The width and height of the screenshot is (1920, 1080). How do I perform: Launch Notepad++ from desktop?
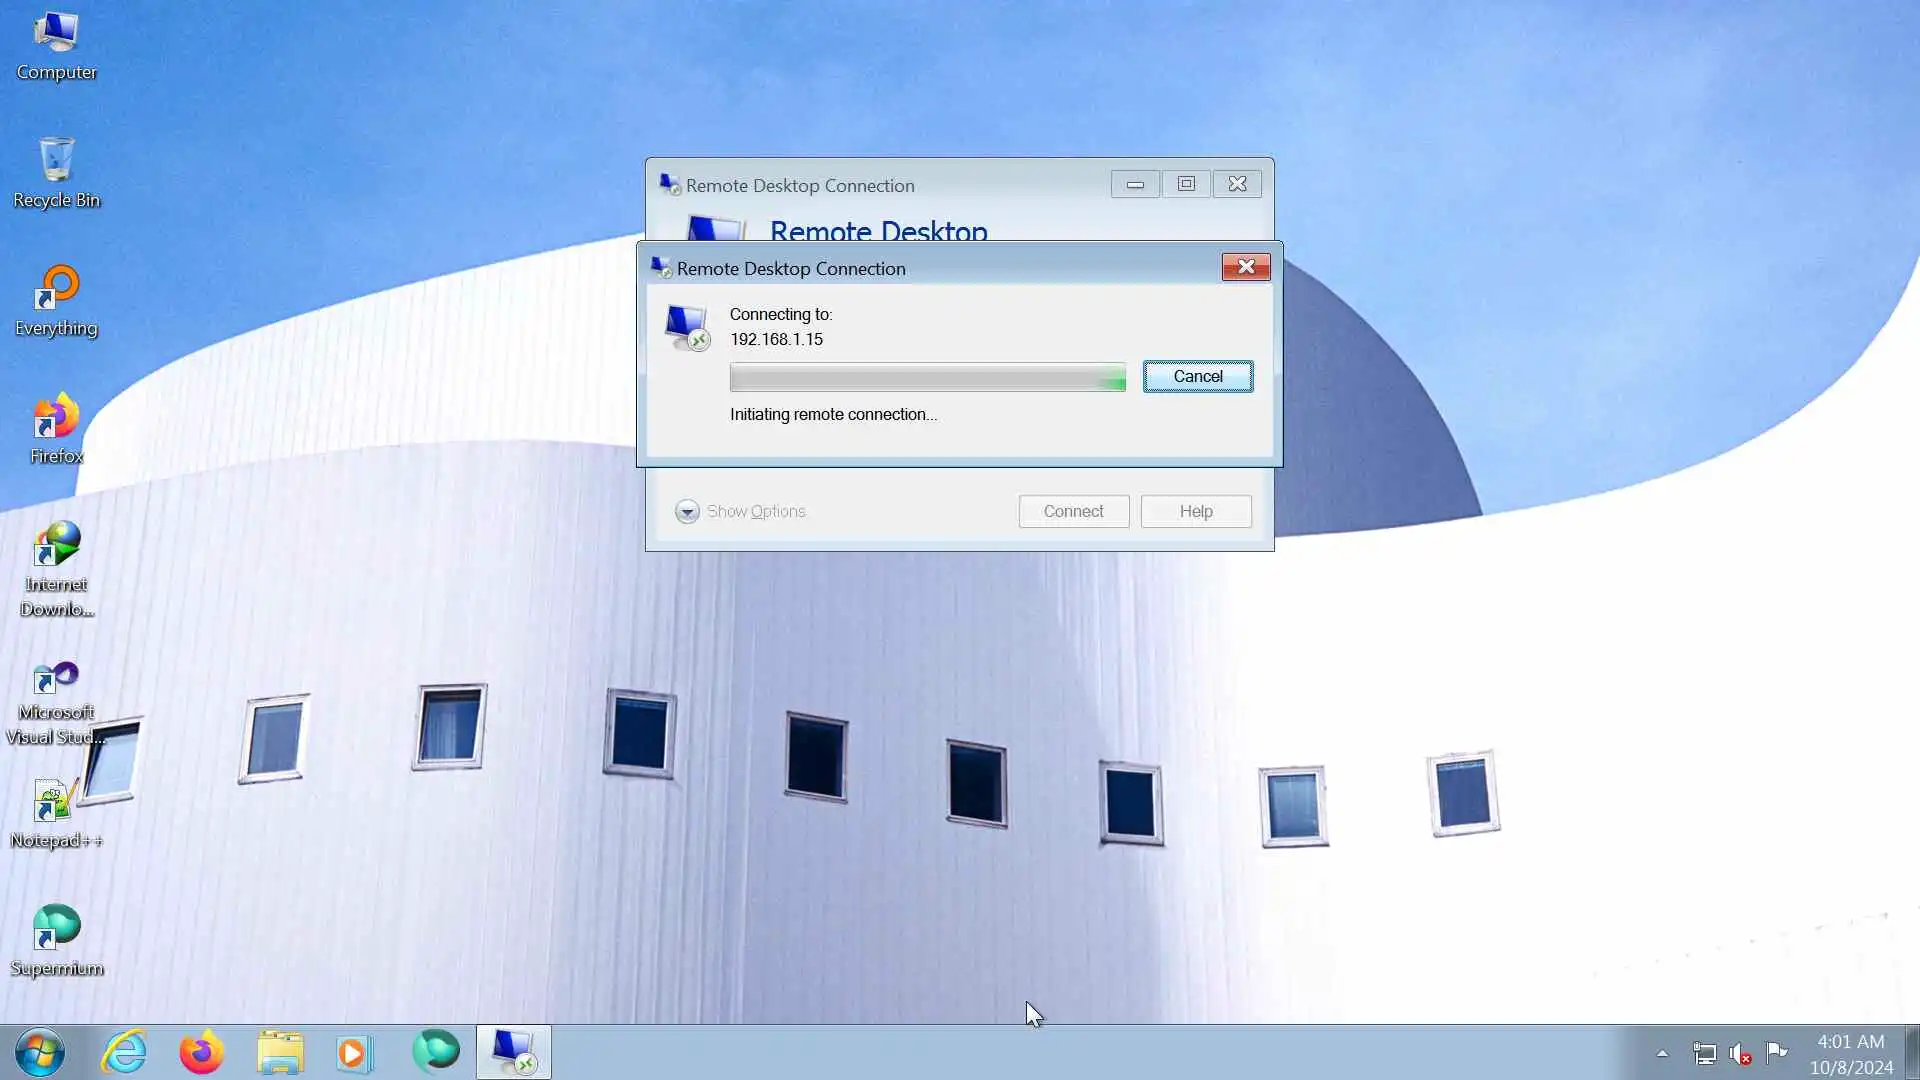point(56,812)
